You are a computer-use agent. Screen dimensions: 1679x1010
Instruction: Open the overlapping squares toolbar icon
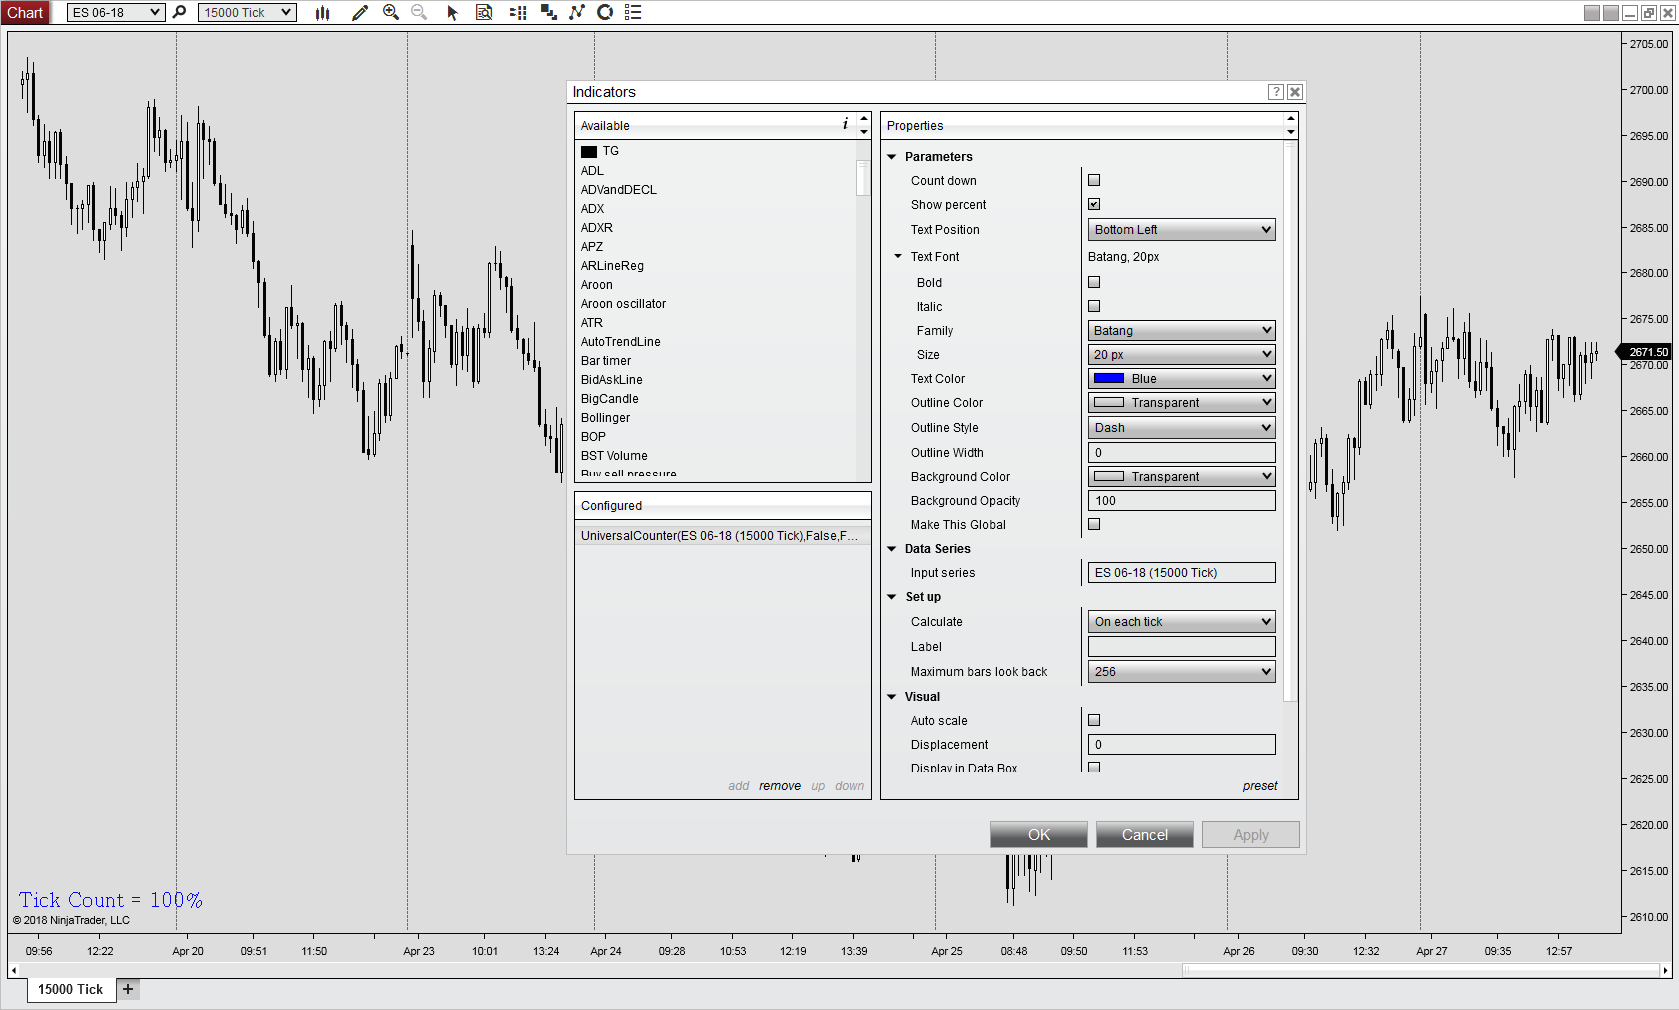549,12
